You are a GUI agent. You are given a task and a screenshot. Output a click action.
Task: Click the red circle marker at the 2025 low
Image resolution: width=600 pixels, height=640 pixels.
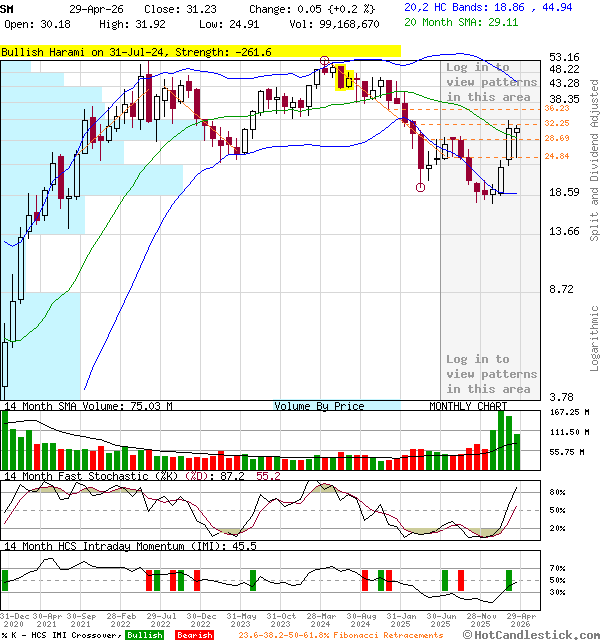pyautogui.click(x=421, y=187)
